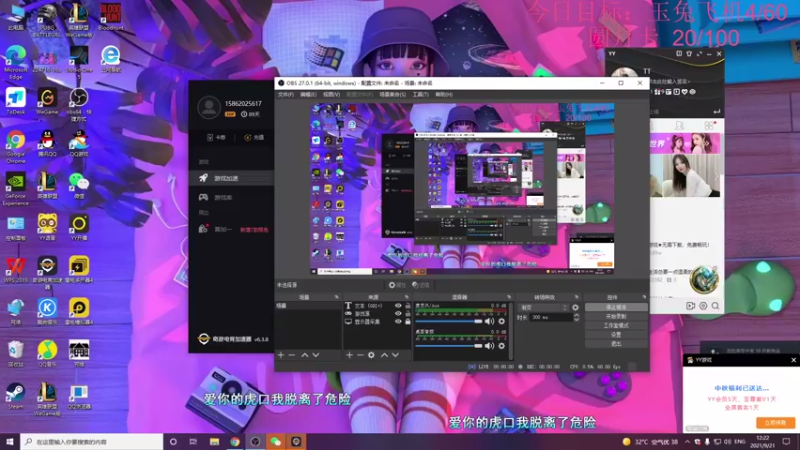800x450 pixels.
Task: Open the contacts tab in the YY window
Action: [x=679, y=125]
